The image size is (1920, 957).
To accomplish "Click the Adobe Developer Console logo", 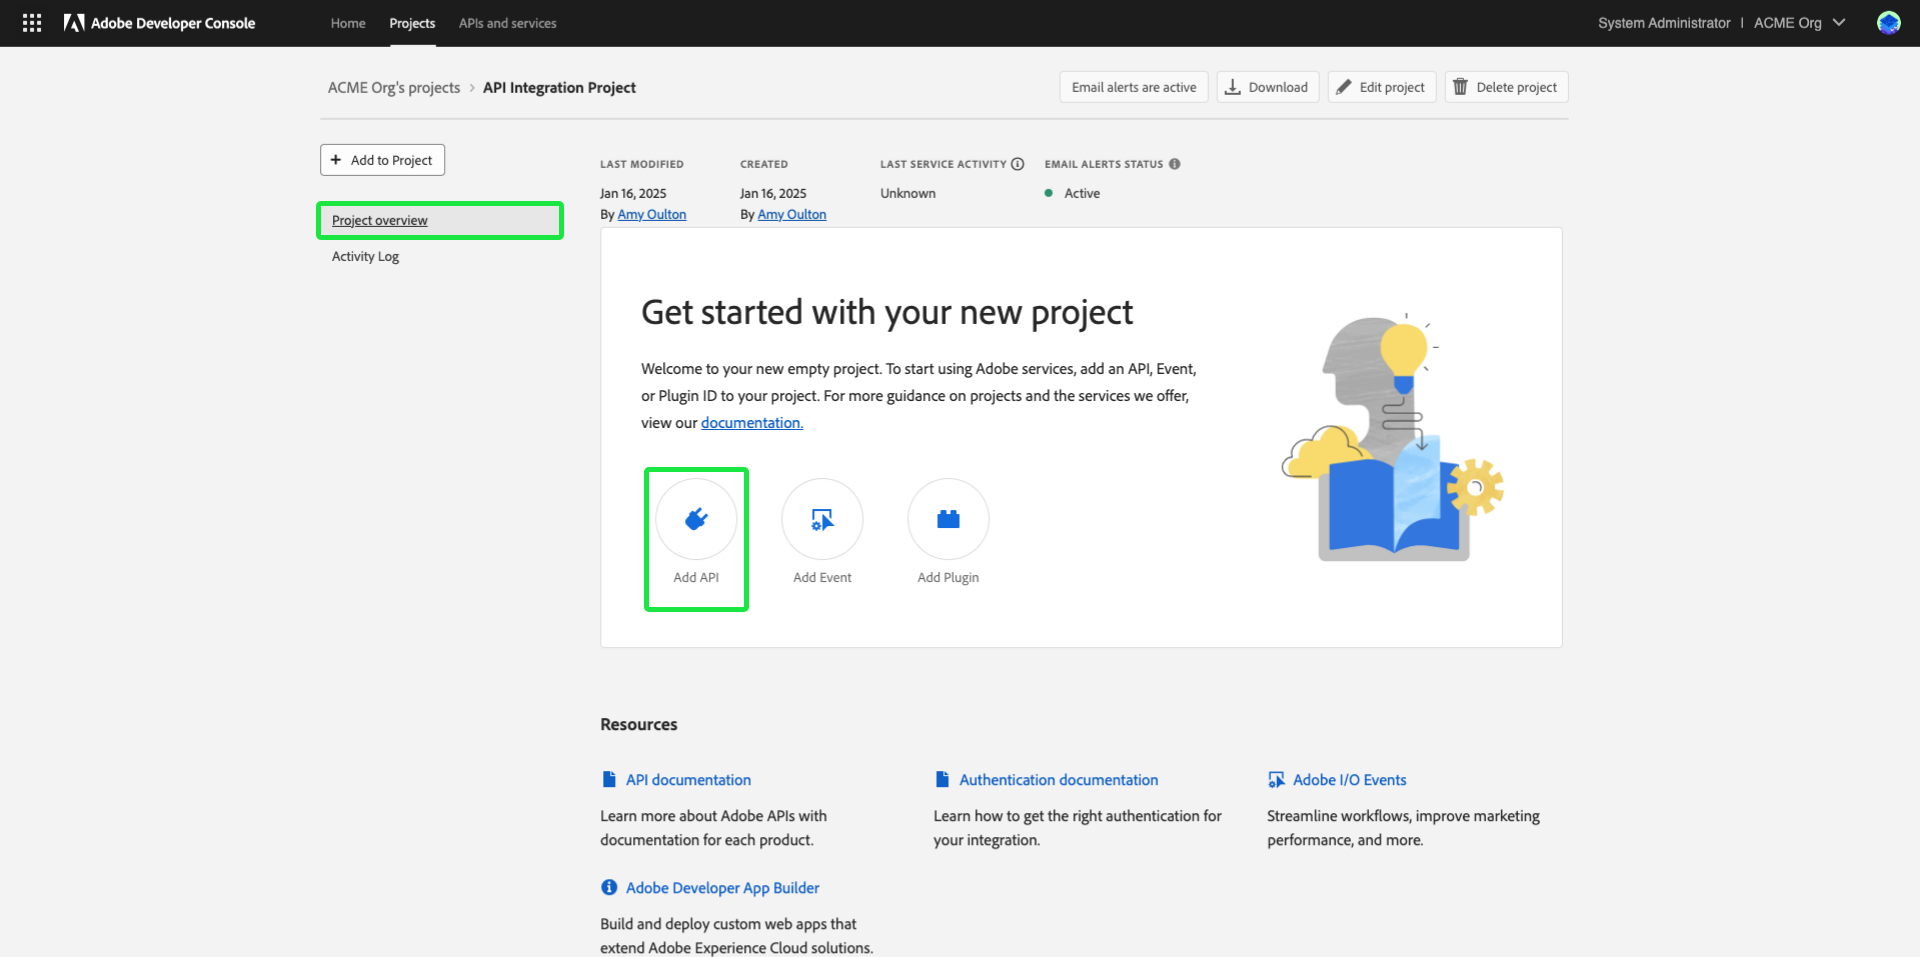I will 159,23.
